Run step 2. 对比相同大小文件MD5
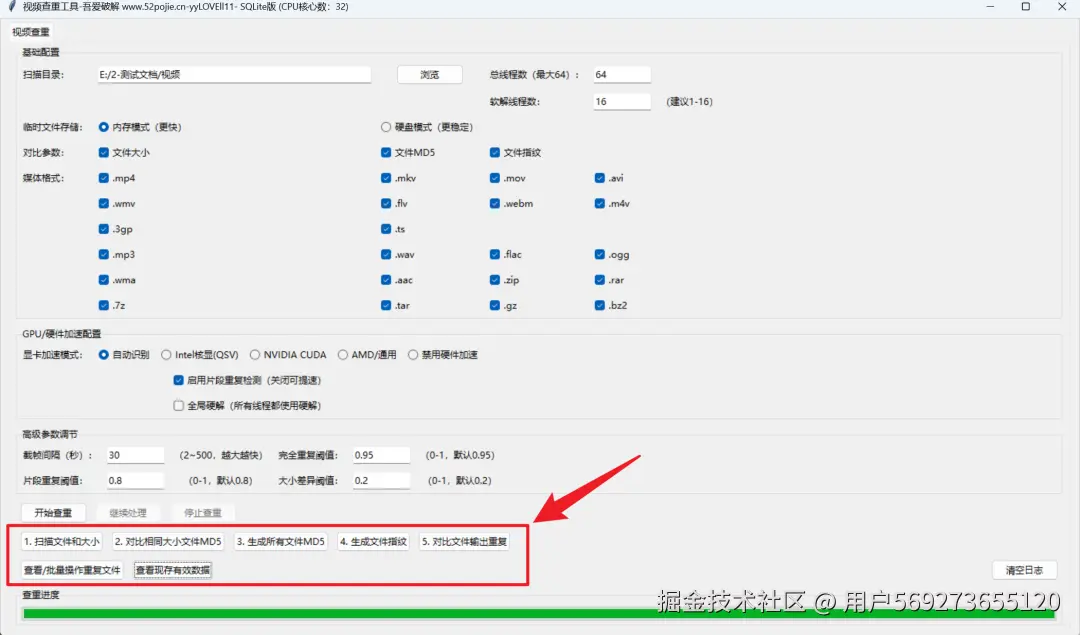This screenshot has height=635, width=1080. pyautogui.click(x=168, y=542)
